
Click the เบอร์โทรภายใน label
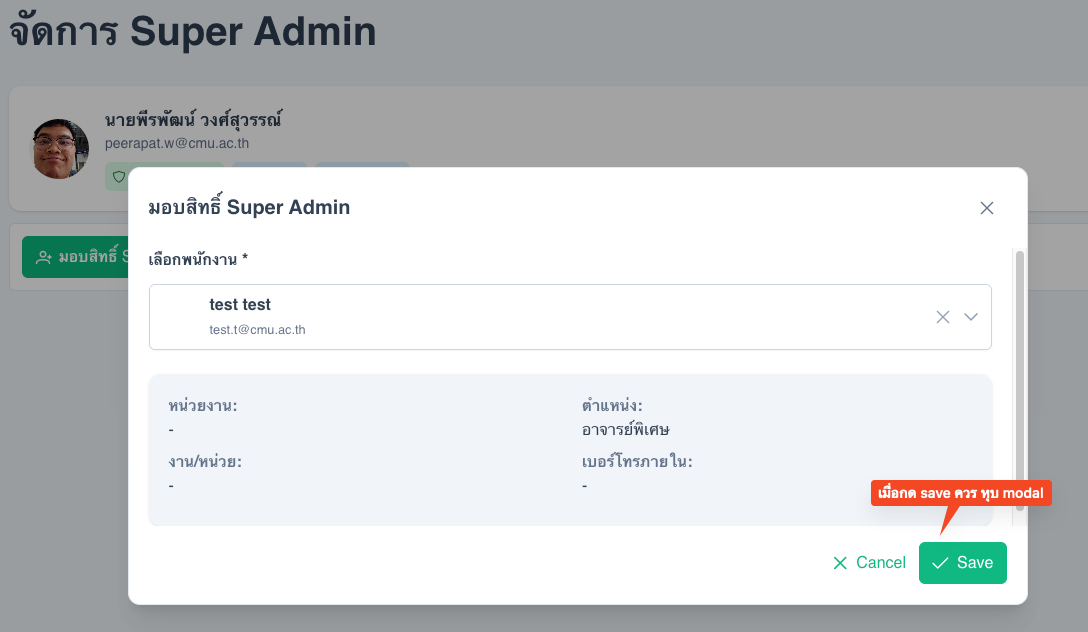tap(637, 461)
